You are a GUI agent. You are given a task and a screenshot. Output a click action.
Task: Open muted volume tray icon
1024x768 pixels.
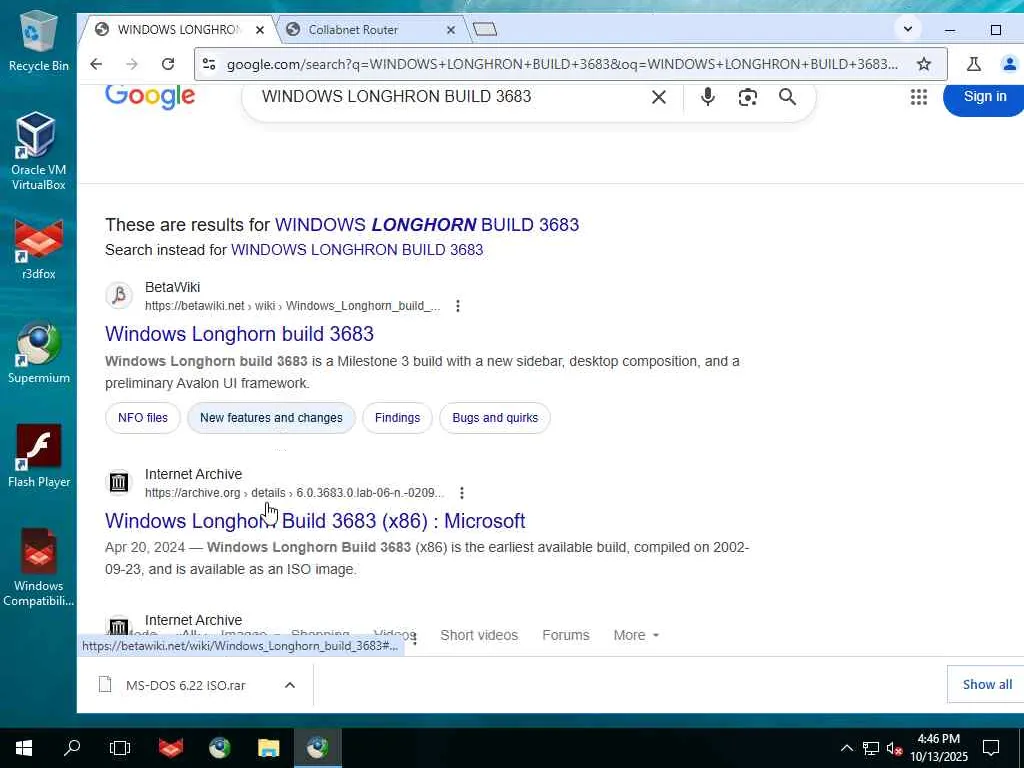[895, 748]
